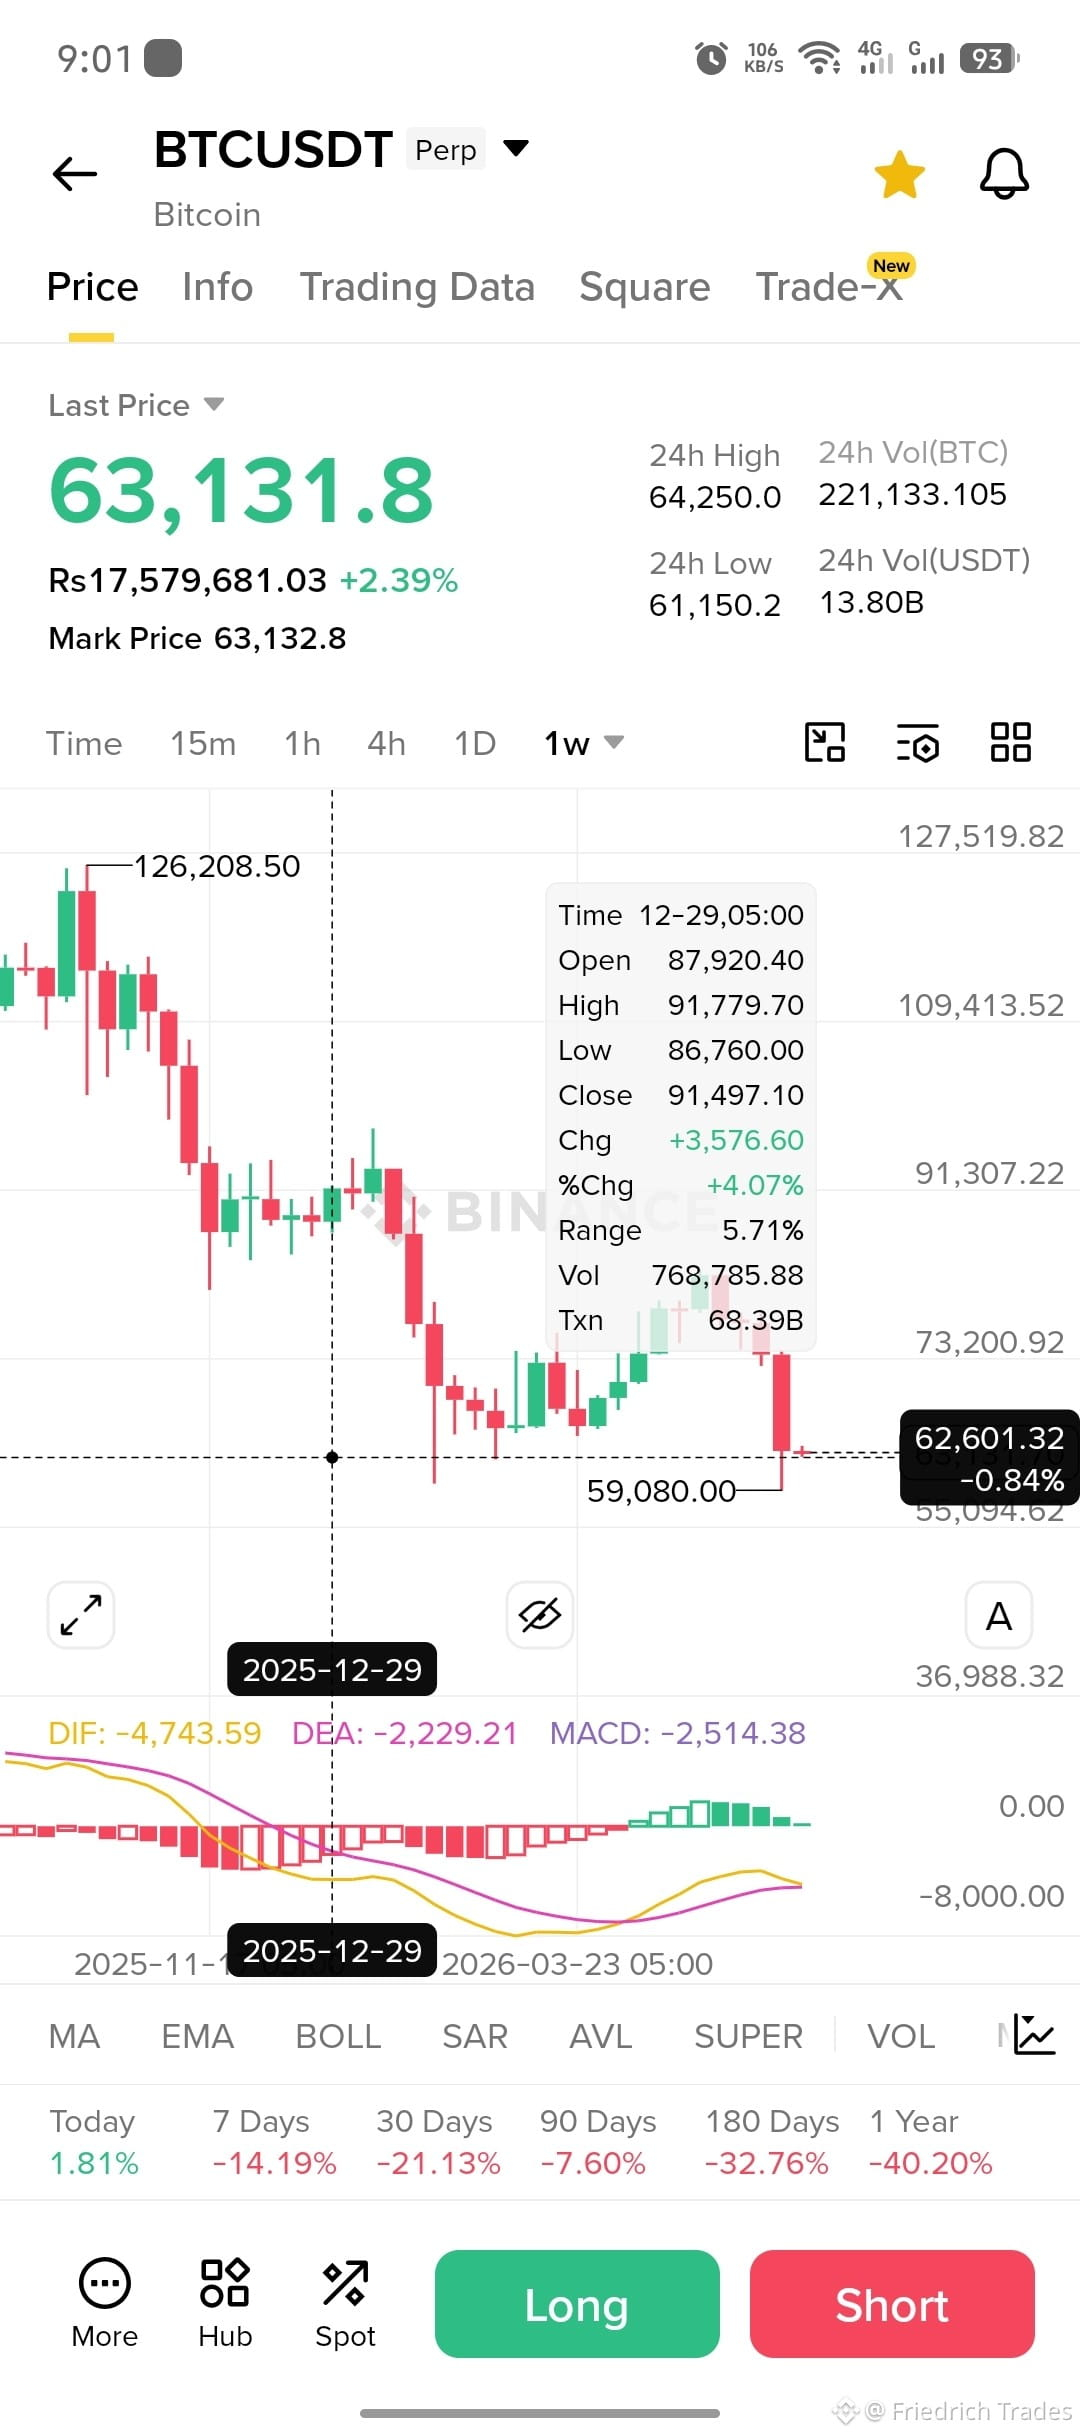Tap the 62,601.32 price label on axis

coord(989,1438)
